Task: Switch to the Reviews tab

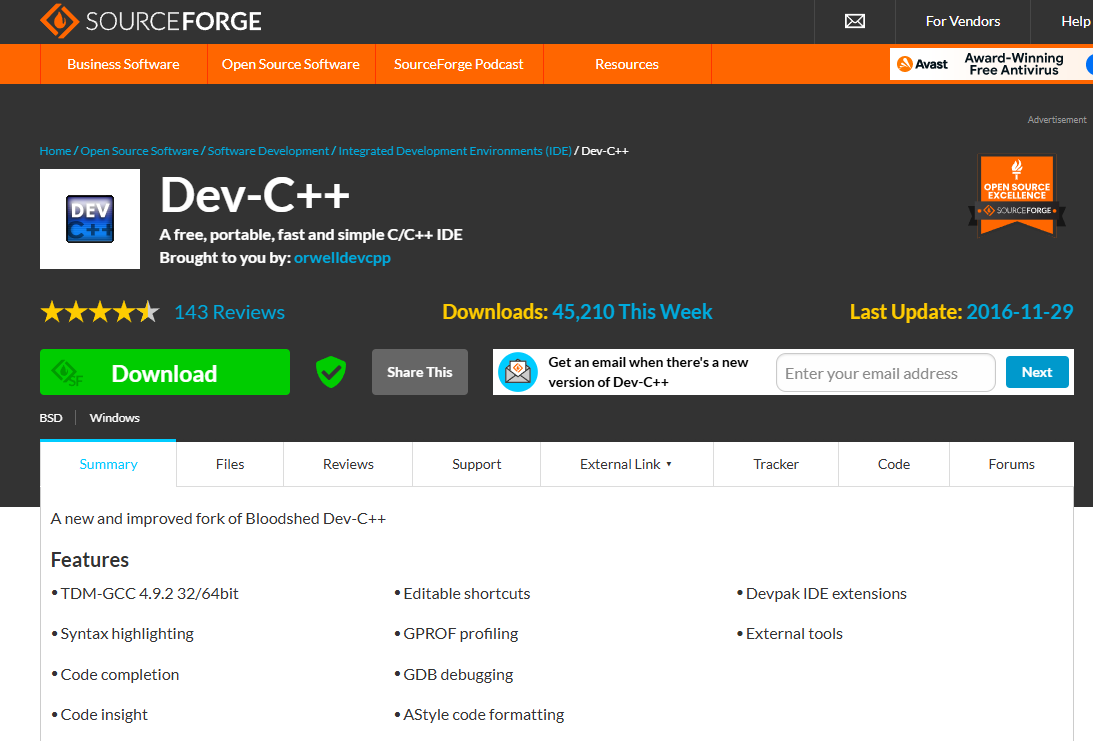Action: [x=348, y=464]
